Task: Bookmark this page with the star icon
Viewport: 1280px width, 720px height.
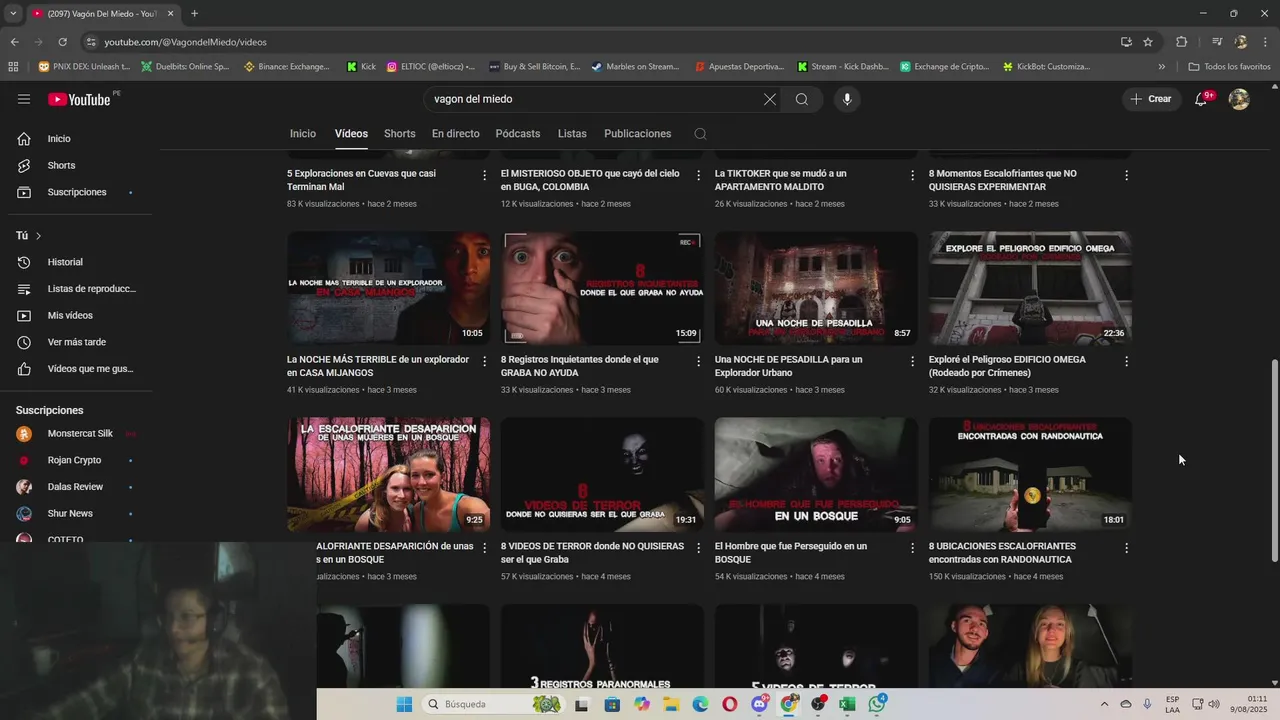Action: point(1148,42)
